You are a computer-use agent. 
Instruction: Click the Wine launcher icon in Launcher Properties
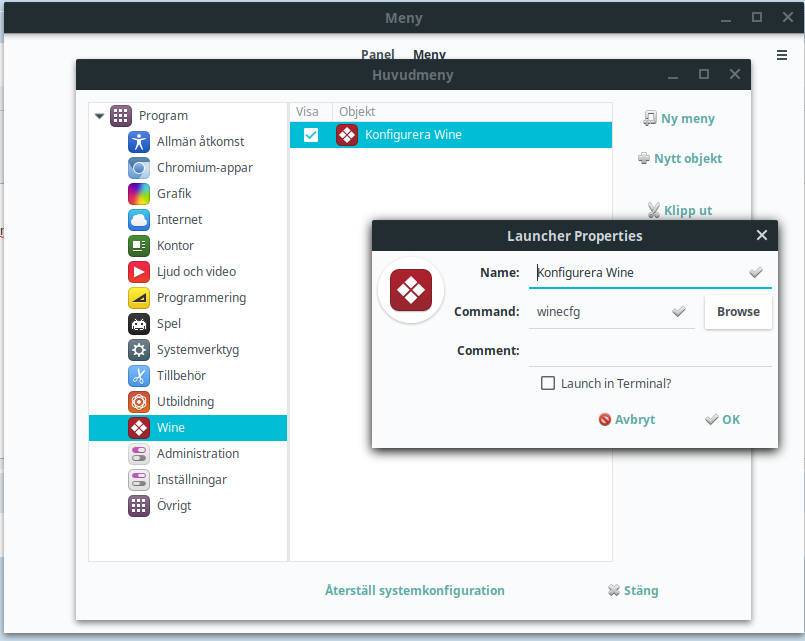tap(410, 291)
